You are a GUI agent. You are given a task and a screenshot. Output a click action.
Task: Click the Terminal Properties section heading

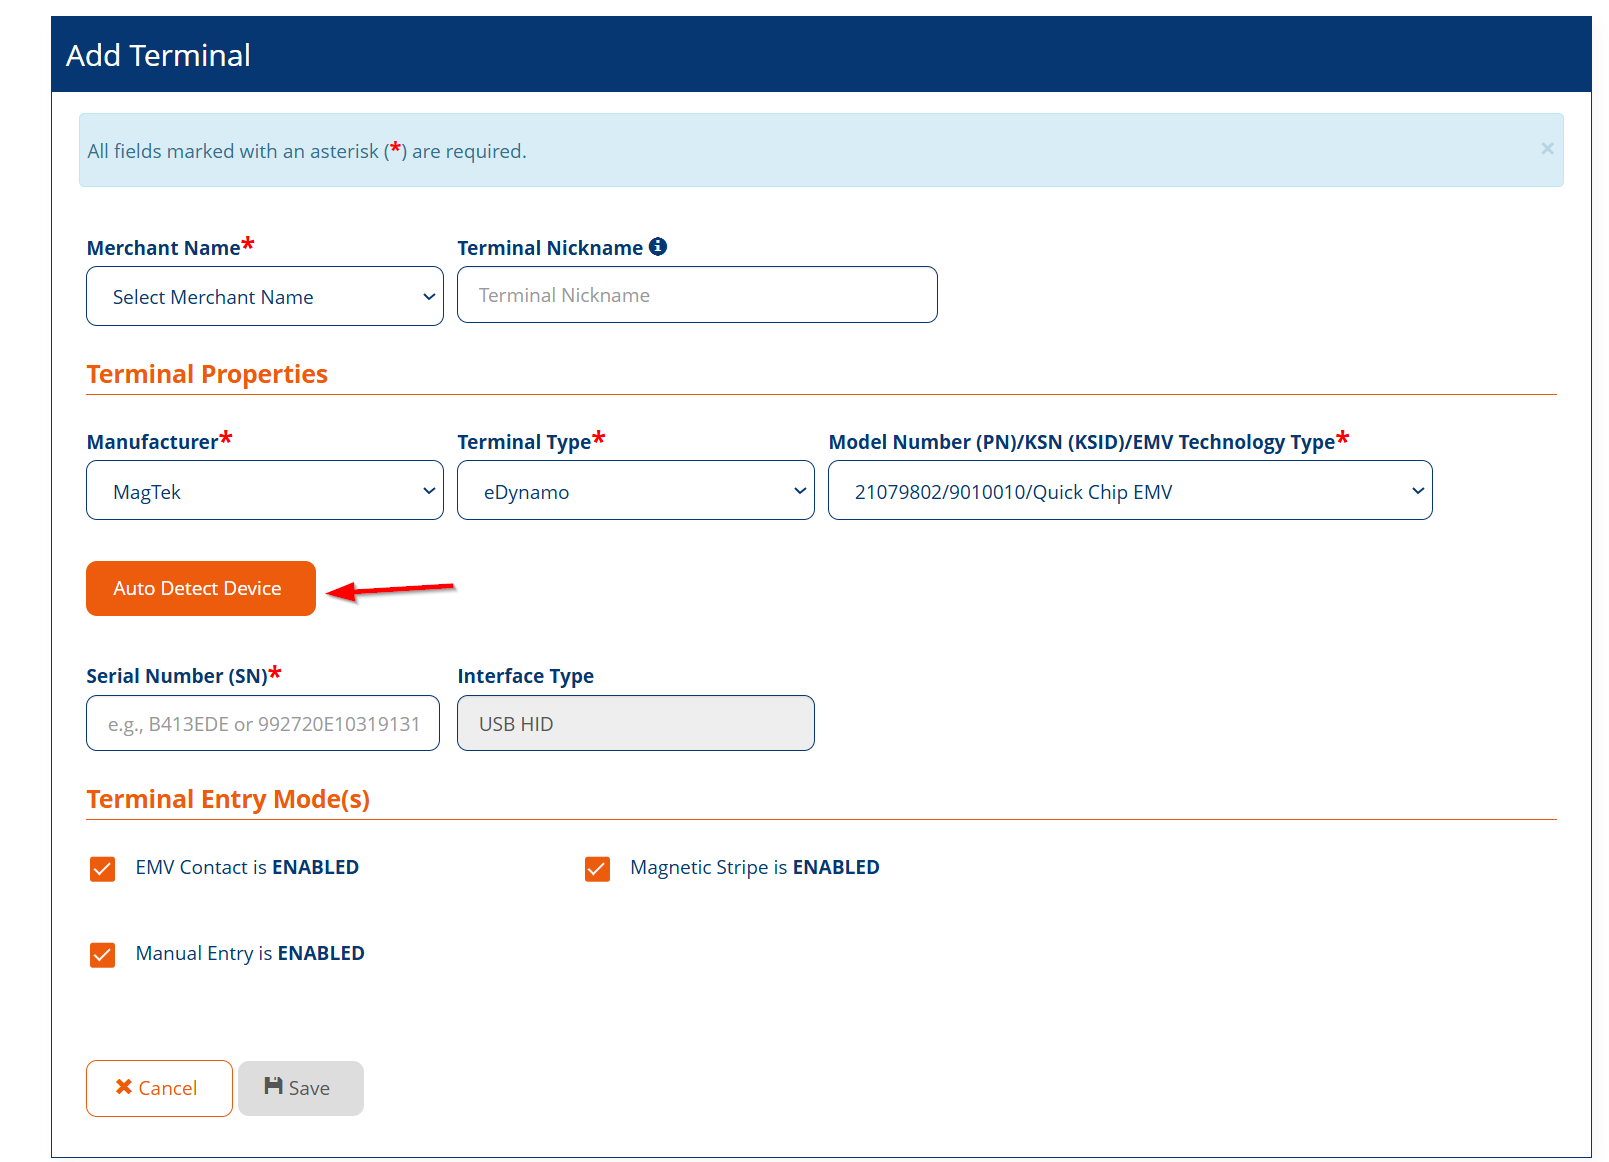click(x=207, y=374)
